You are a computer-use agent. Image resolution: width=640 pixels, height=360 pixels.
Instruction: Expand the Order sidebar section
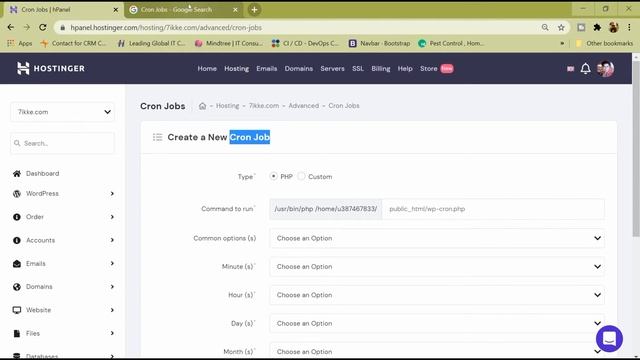(112, 217)
